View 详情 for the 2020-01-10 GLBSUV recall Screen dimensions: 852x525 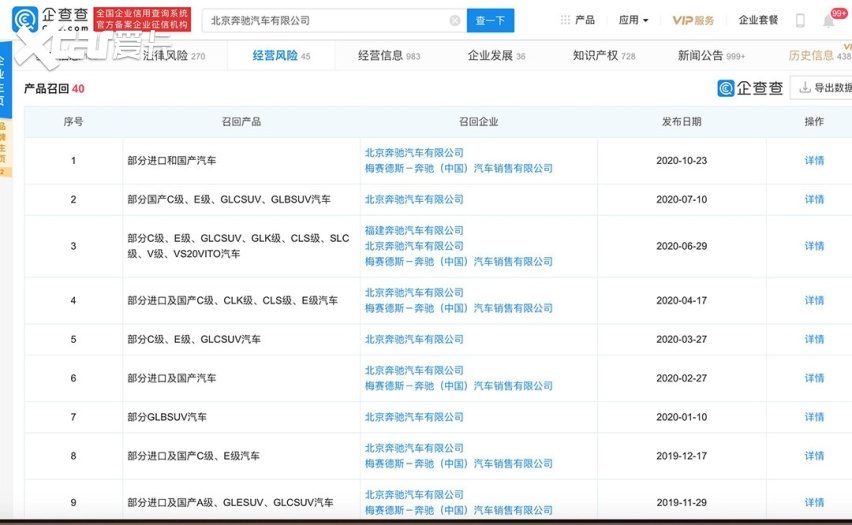click(814, 417)
